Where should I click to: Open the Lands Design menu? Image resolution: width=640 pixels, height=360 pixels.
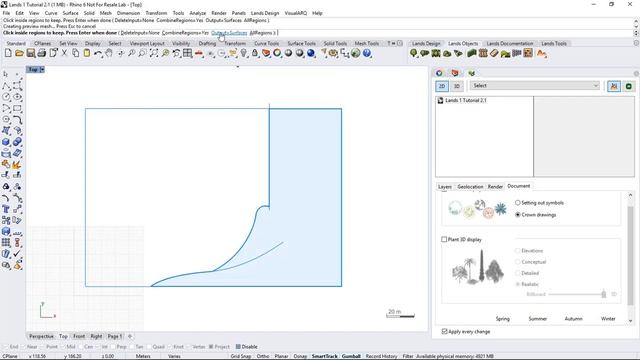(x=265, y=13)
